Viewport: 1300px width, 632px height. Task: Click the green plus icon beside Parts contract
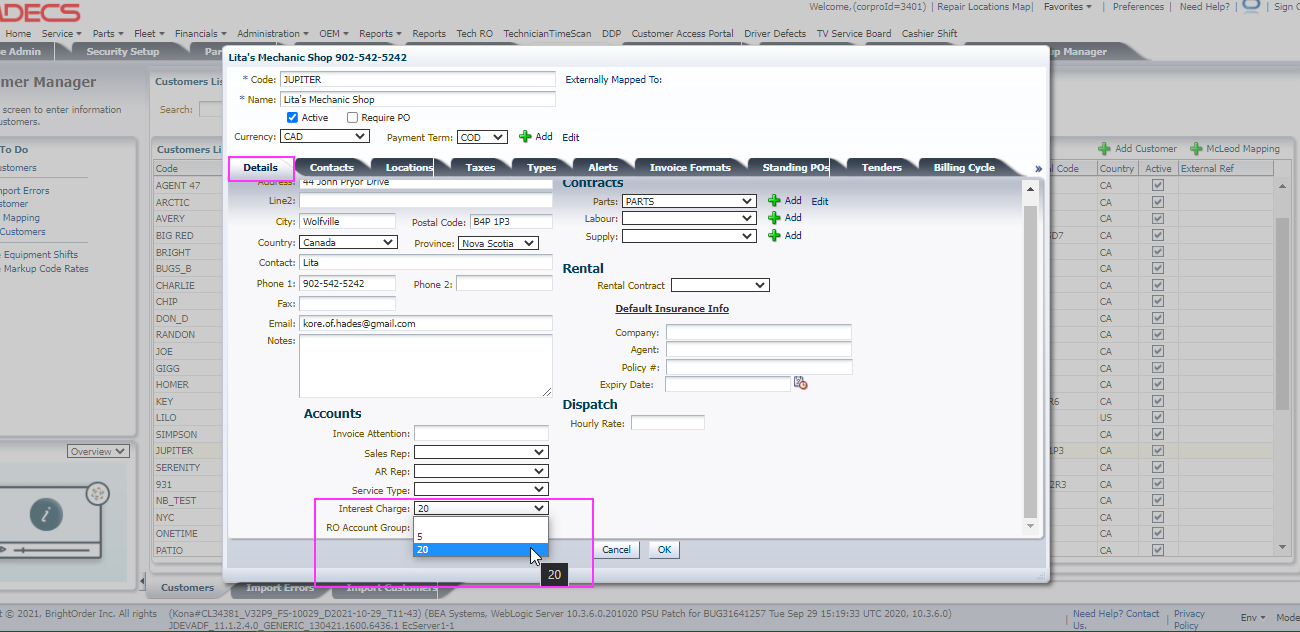click(774, 201)
